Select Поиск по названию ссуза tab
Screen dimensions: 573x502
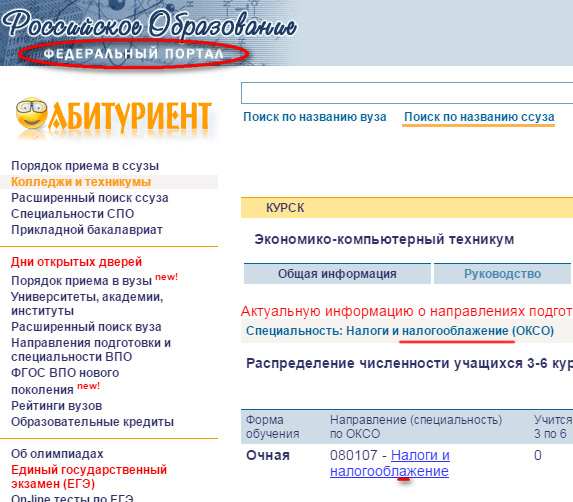coord(479,117)
